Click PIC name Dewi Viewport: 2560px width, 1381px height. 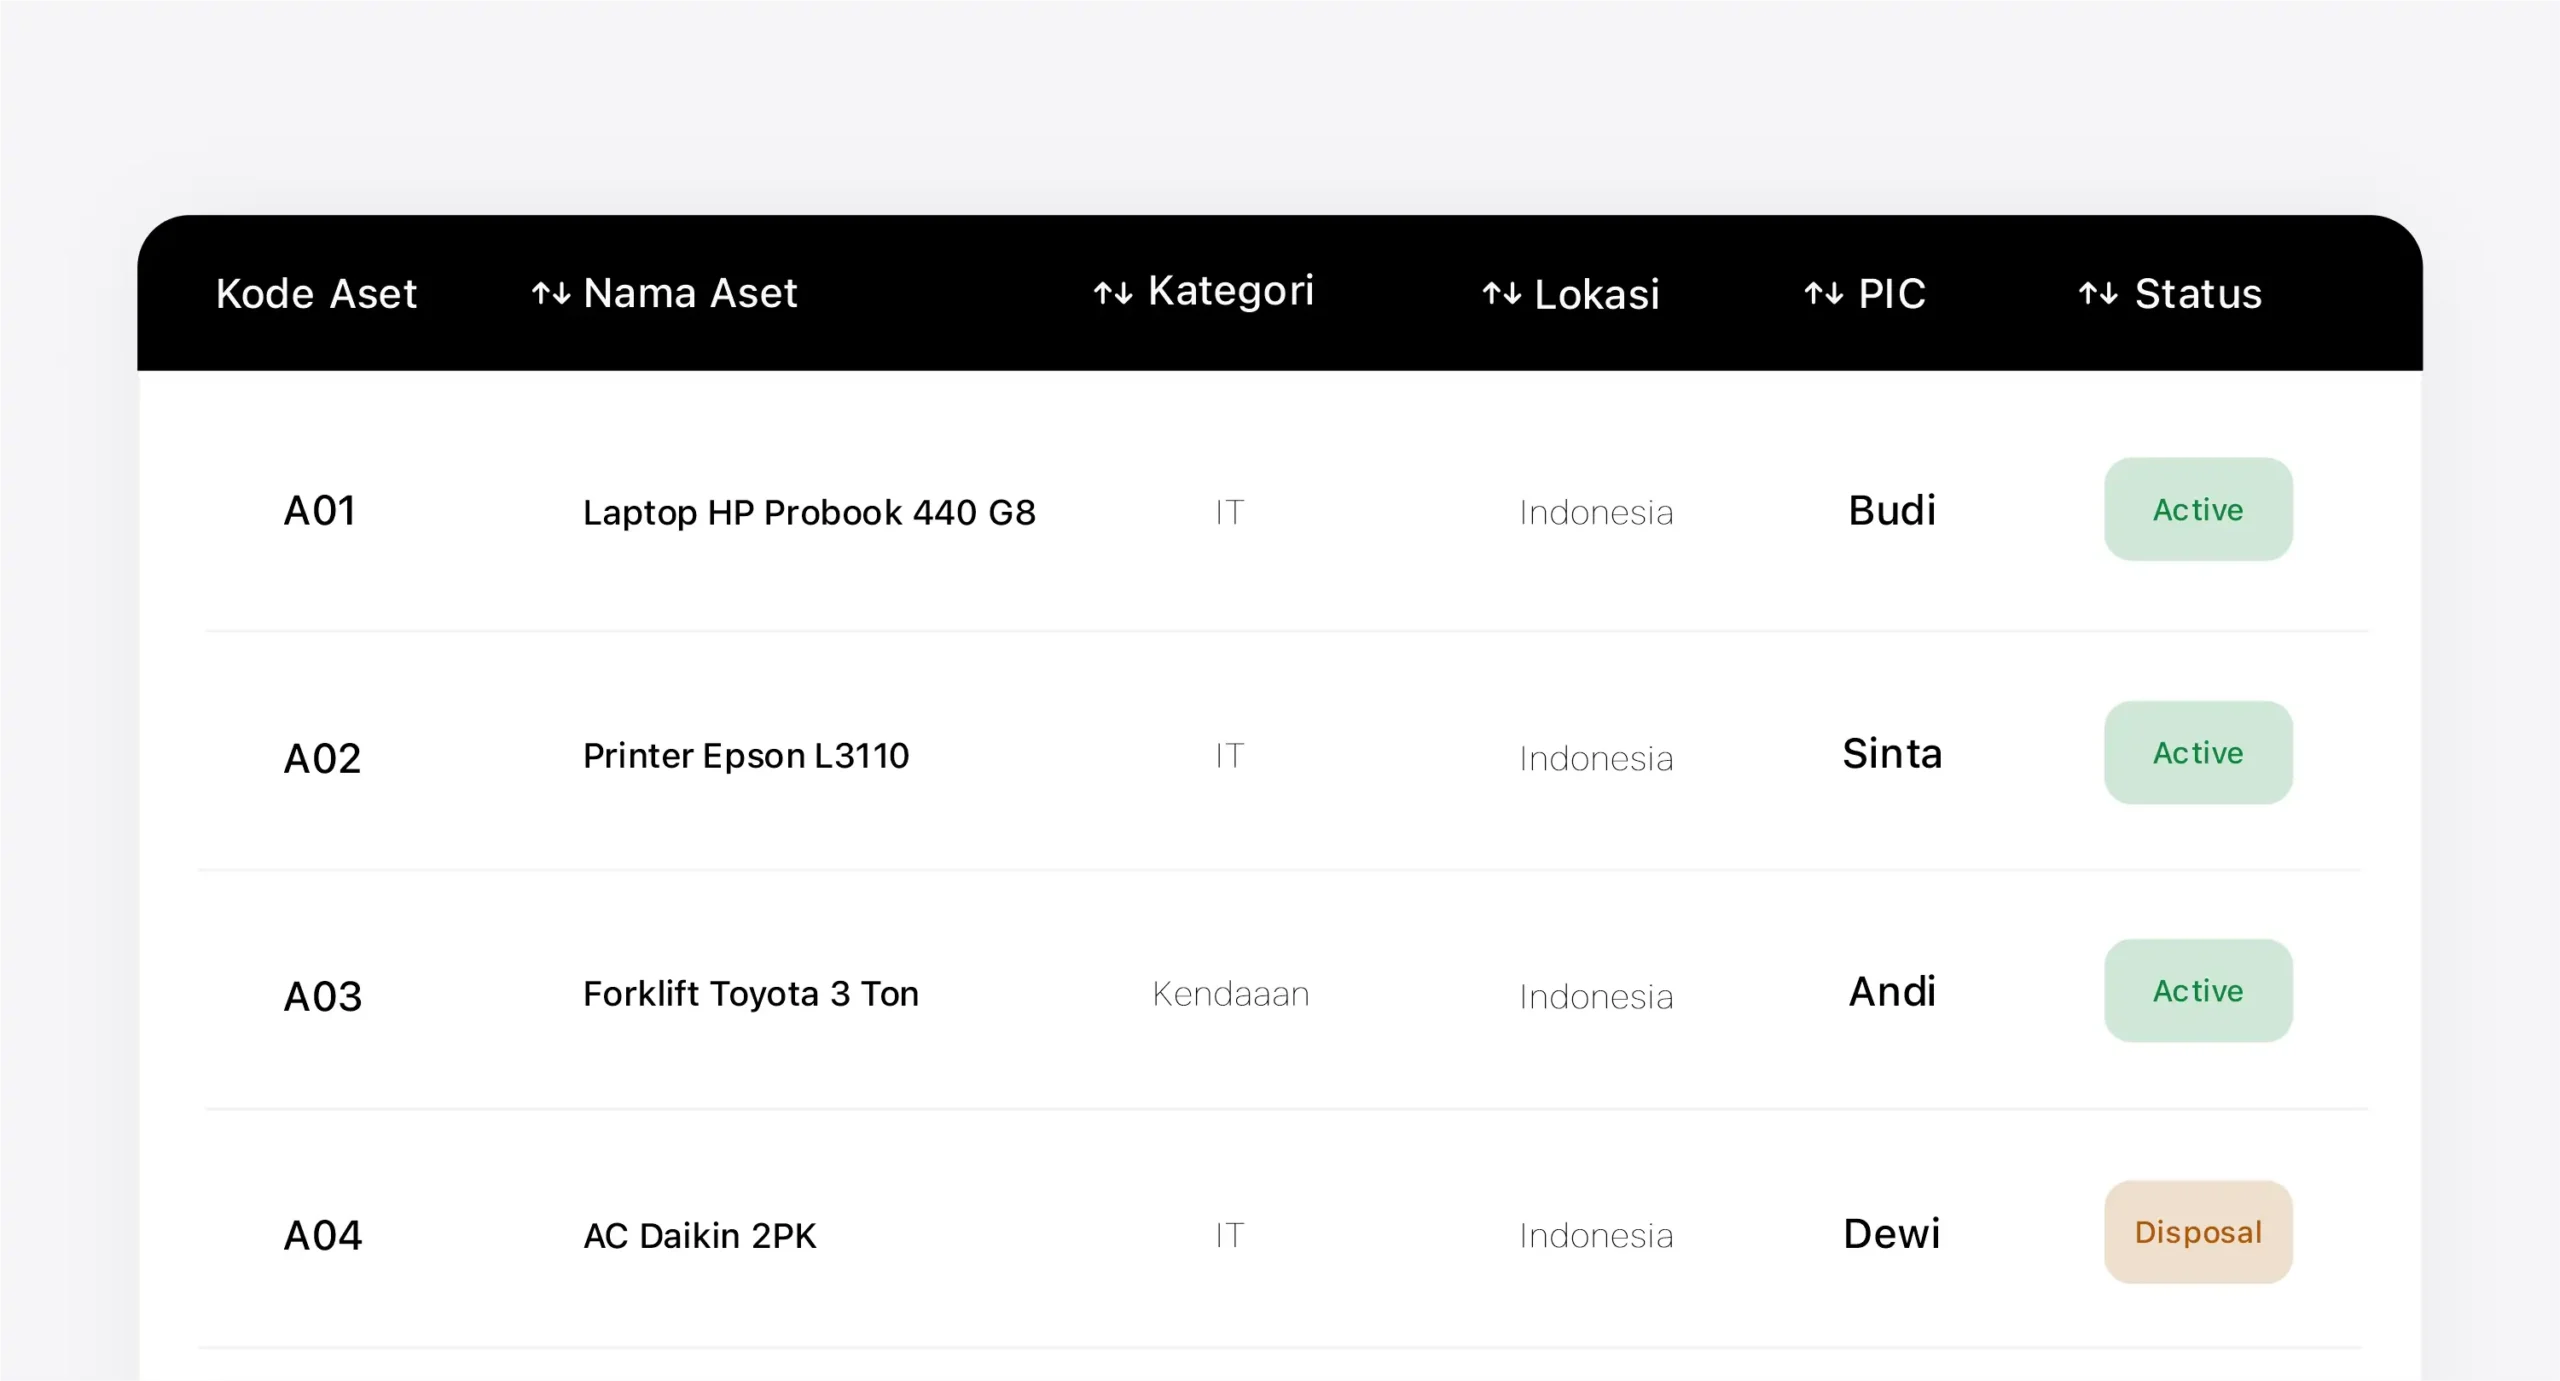[1891, 1234]
